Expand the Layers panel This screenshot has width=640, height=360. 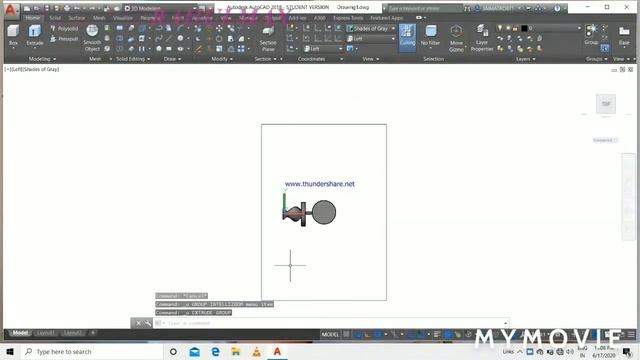point(526,59)
